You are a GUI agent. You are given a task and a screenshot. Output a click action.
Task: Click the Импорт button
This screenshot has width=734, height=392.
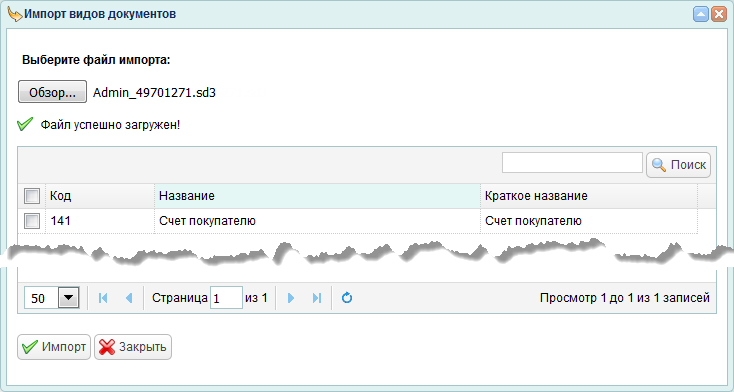click(x=54, y=347)
